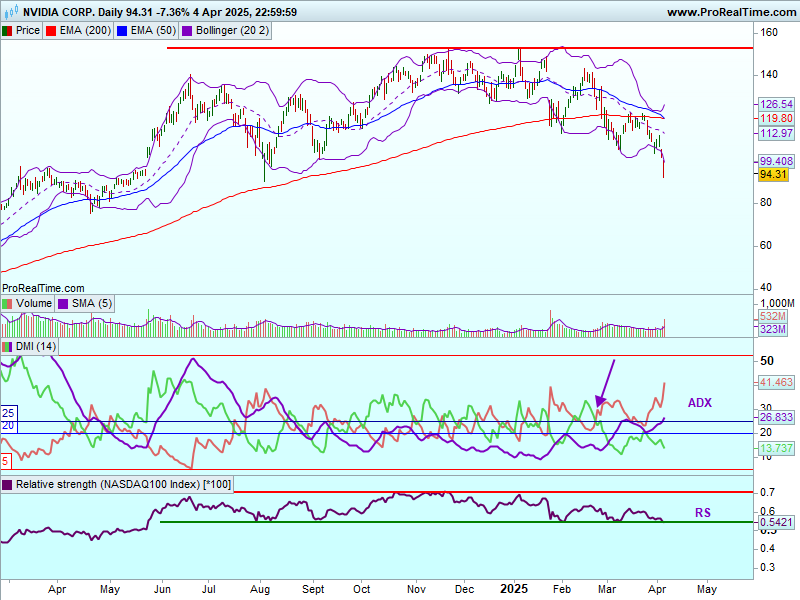Click the blue 20 level label

point(8,426)
